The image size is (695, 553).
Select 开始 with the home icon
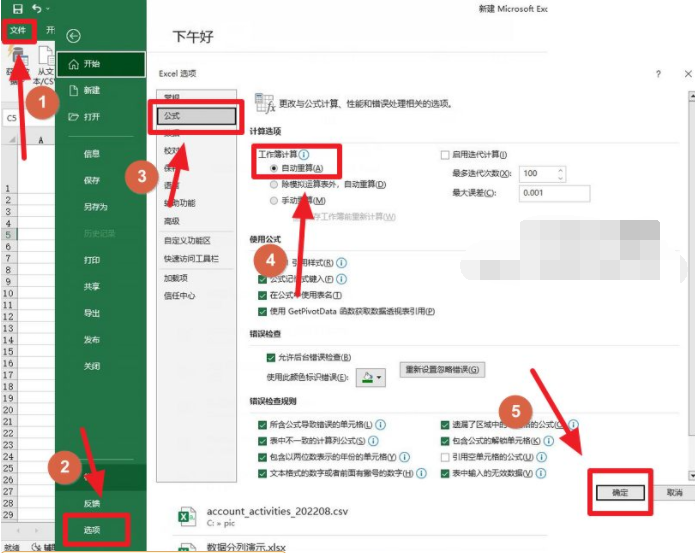click(101, 64)
